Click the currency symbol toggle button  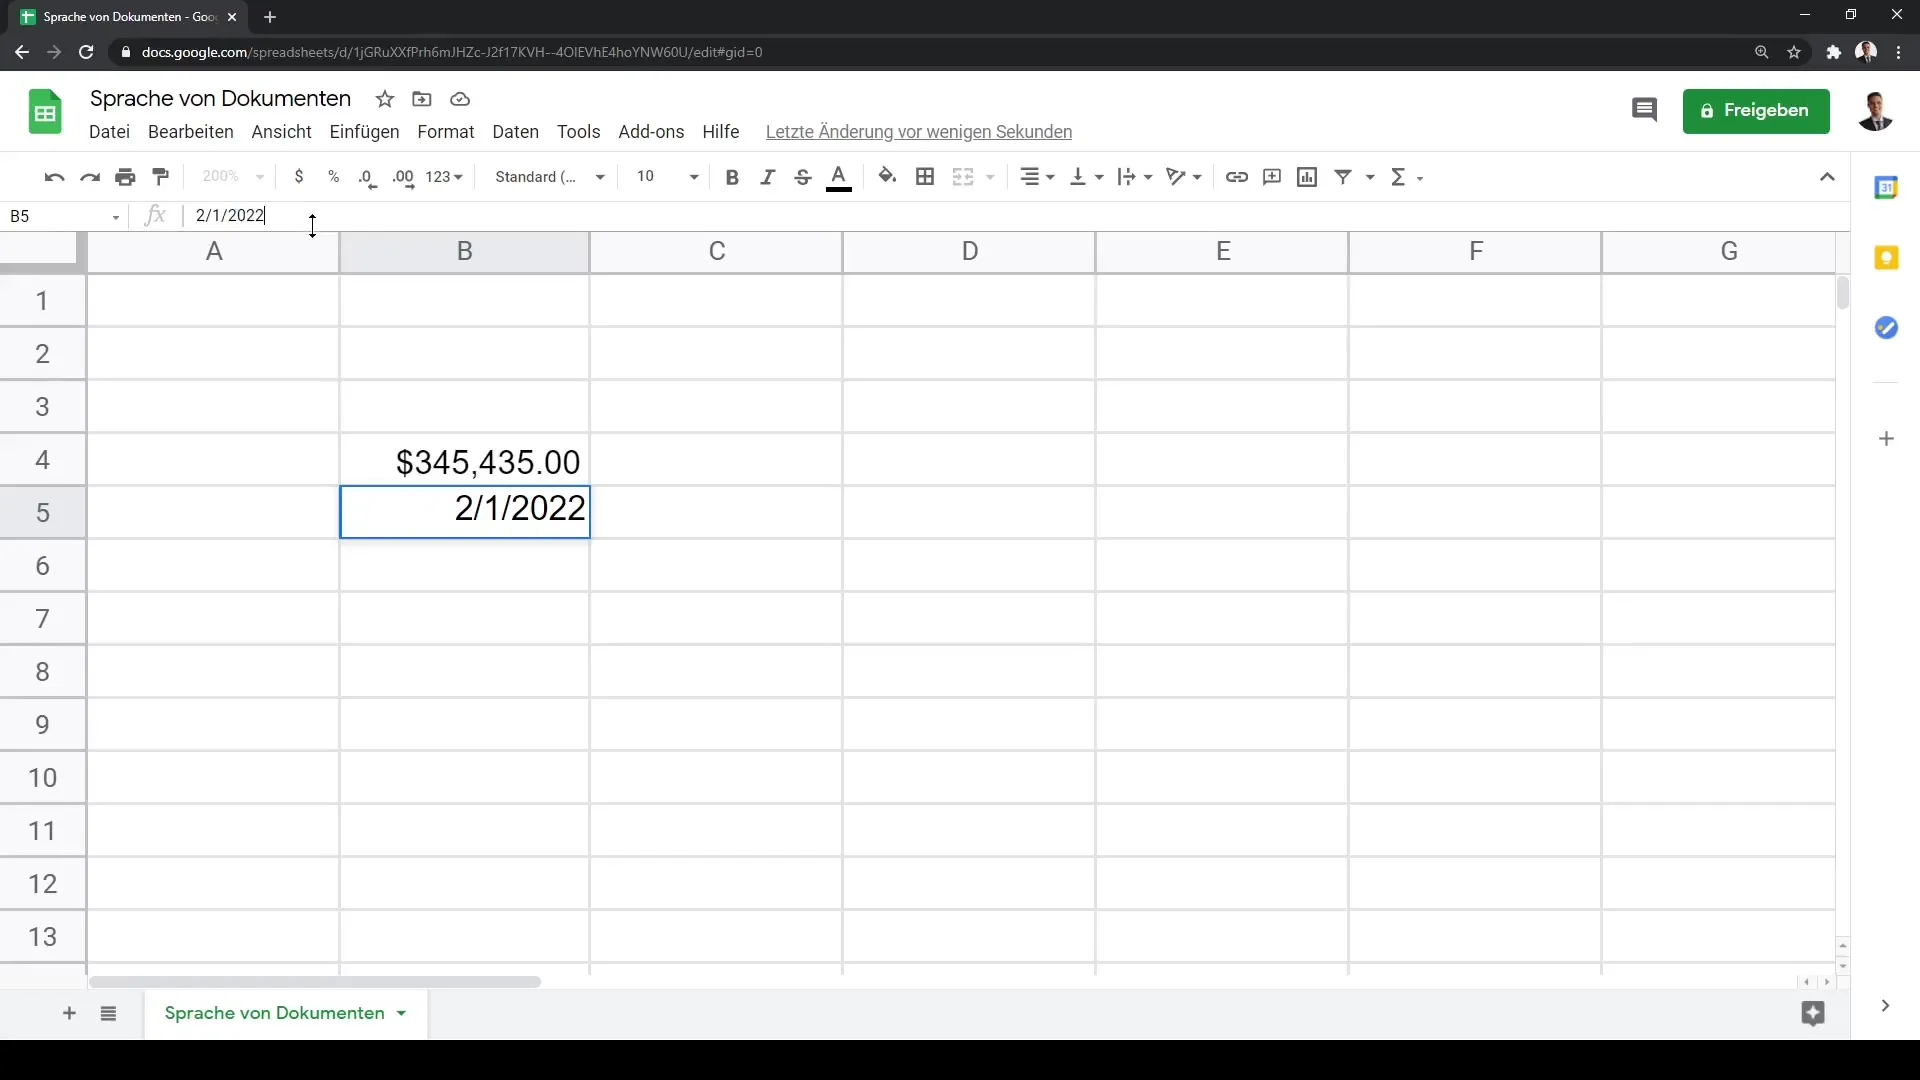point(298,175)
